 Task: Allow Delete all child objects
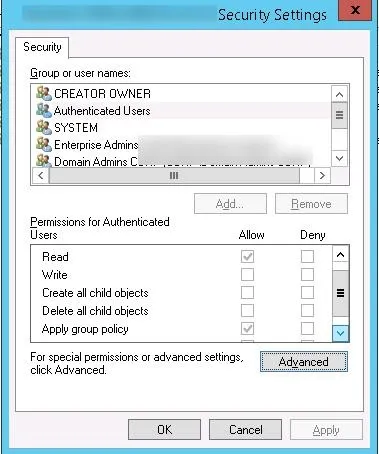[x=247, y=311]
